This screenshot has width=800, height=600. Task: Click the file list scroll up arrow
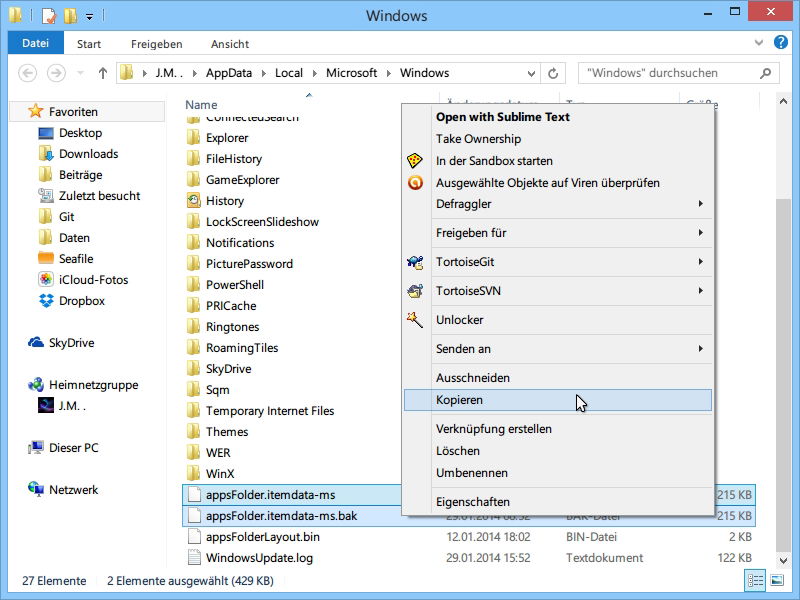click(783, 102)
